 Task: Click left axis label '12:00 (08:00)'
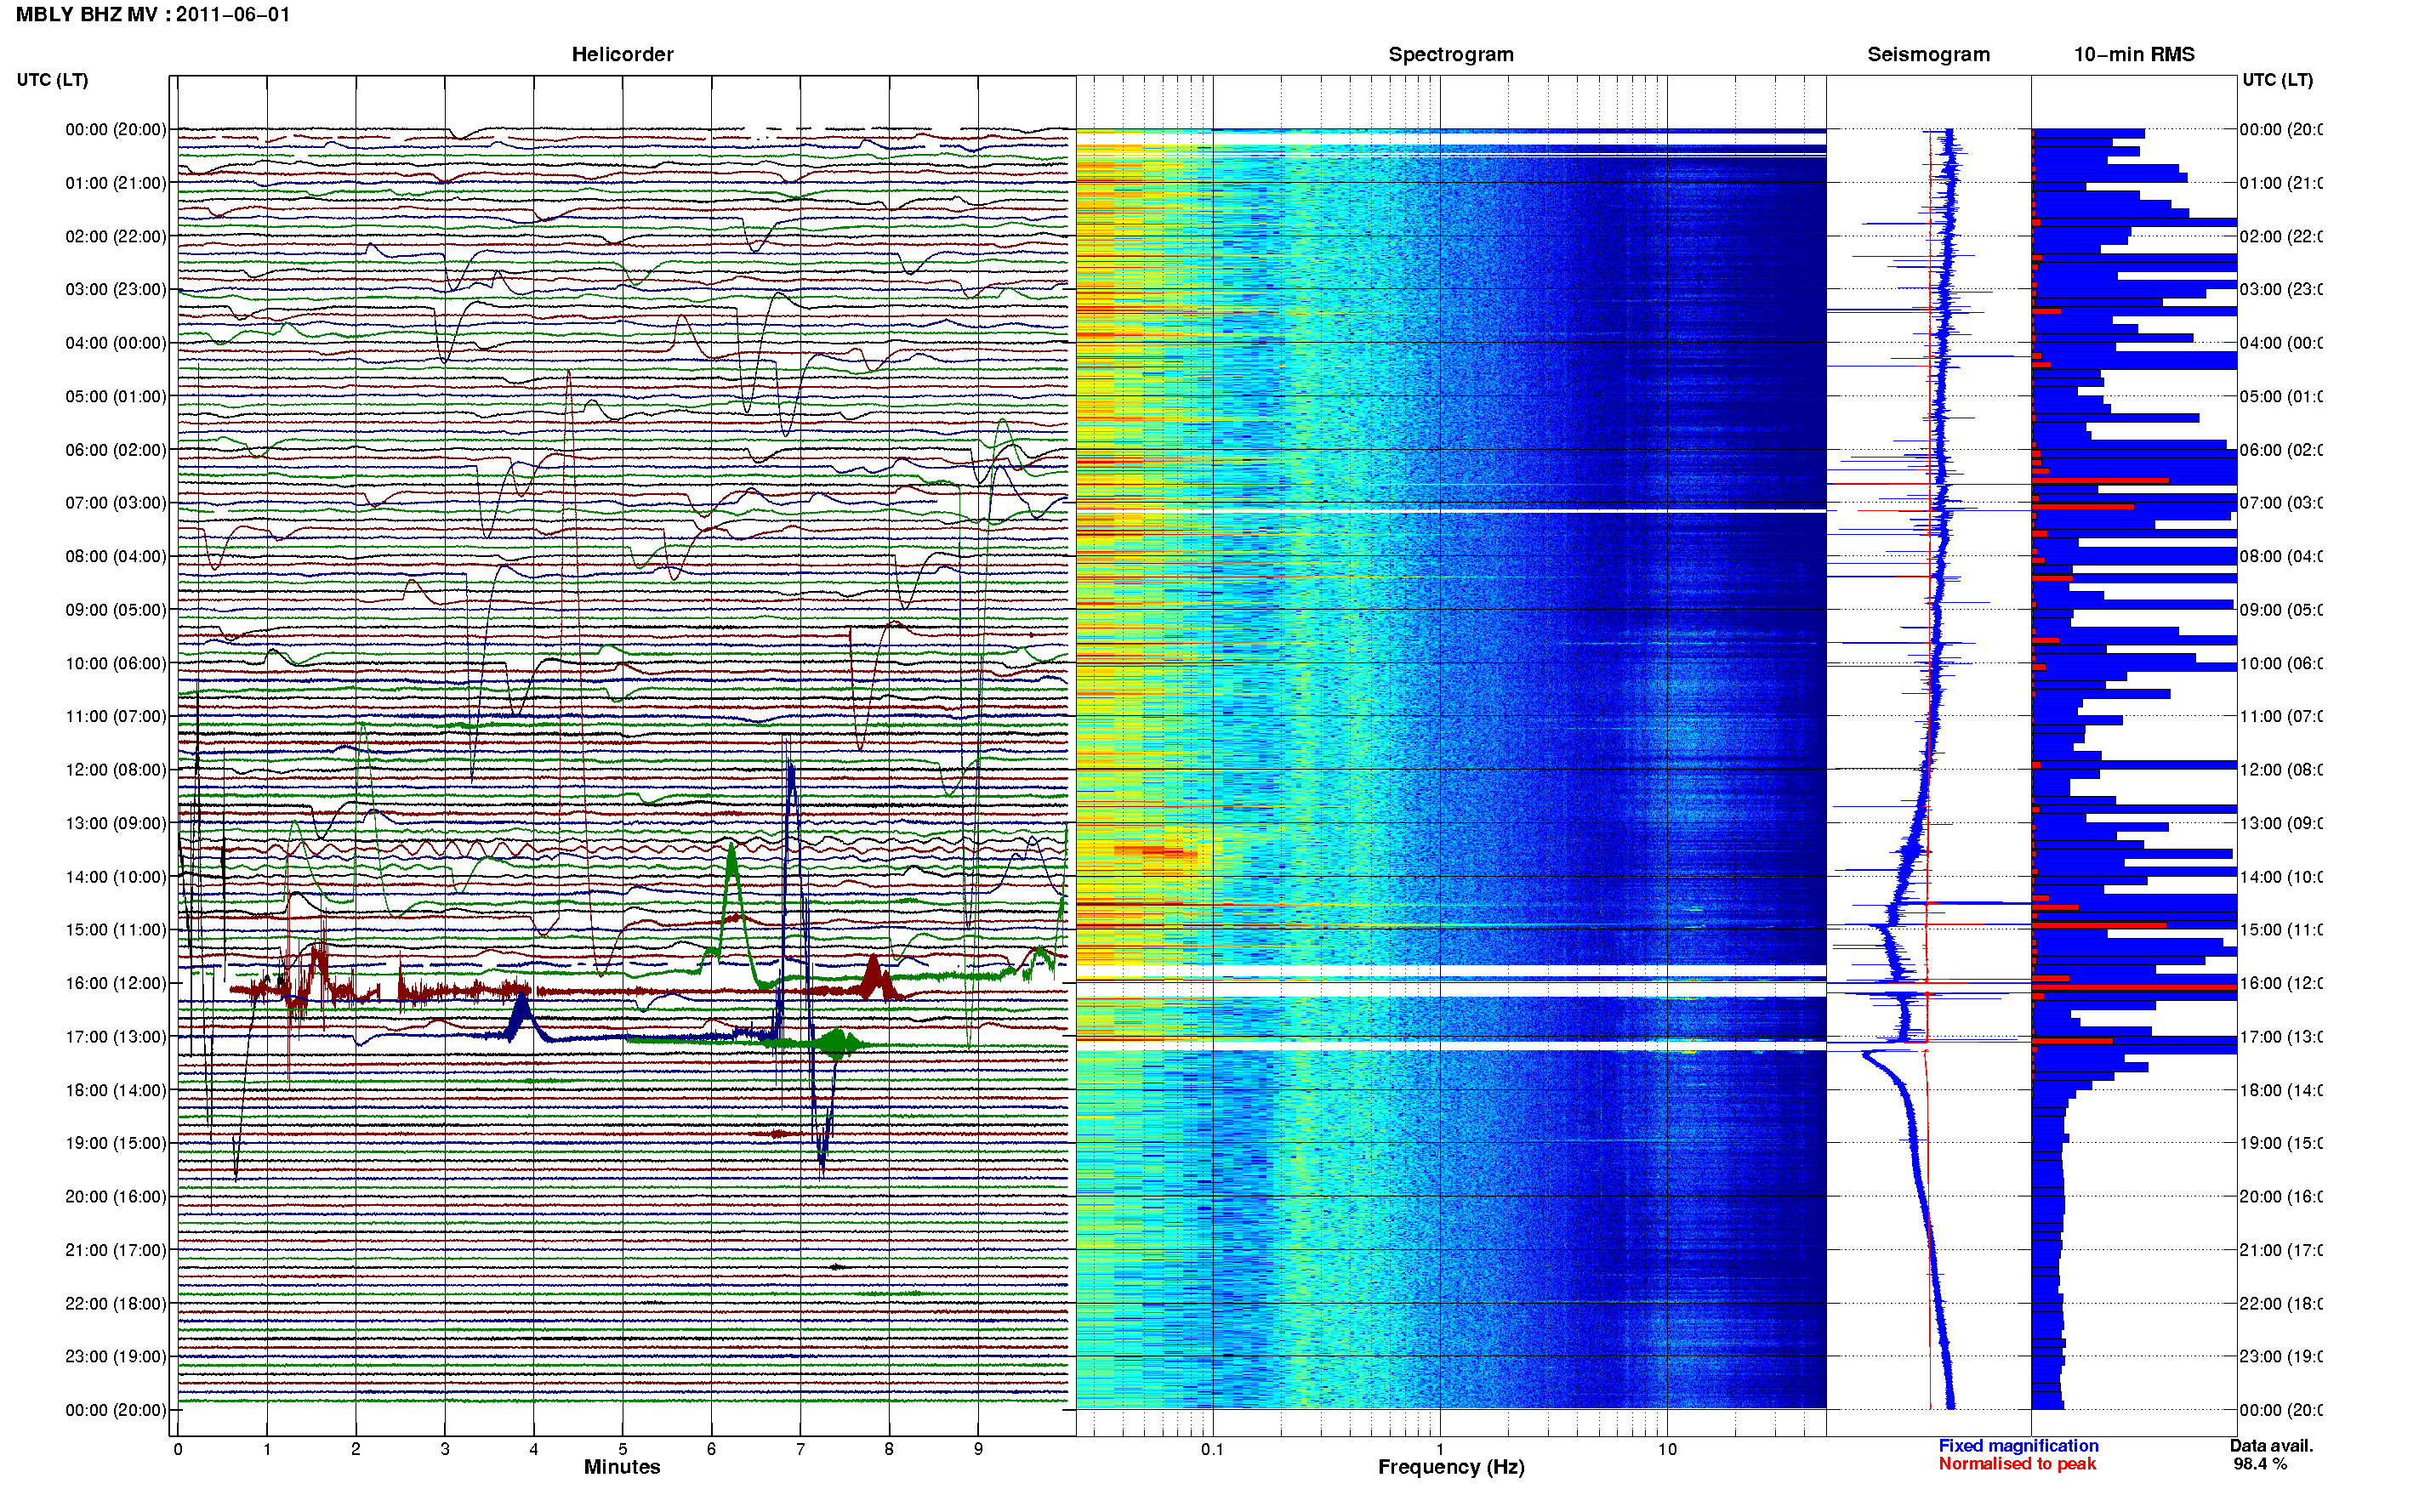116,769
